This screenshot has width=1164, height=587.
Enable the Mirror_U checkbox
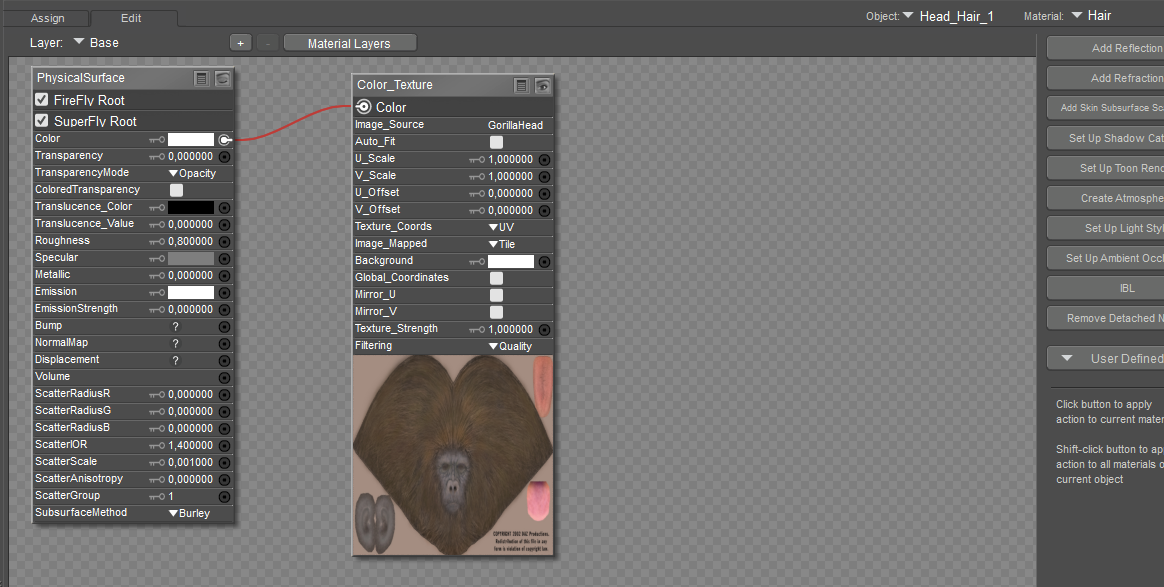(497, 295)
